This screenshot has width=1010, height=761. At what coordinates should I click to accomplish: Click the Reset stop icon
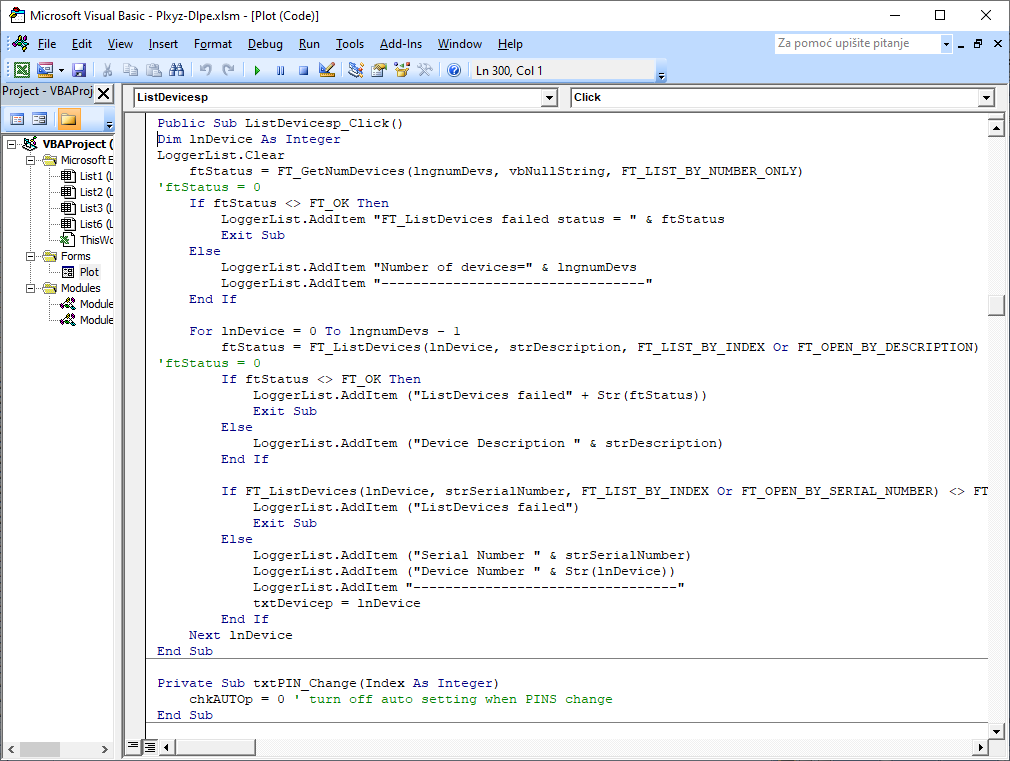click(303, 70)
